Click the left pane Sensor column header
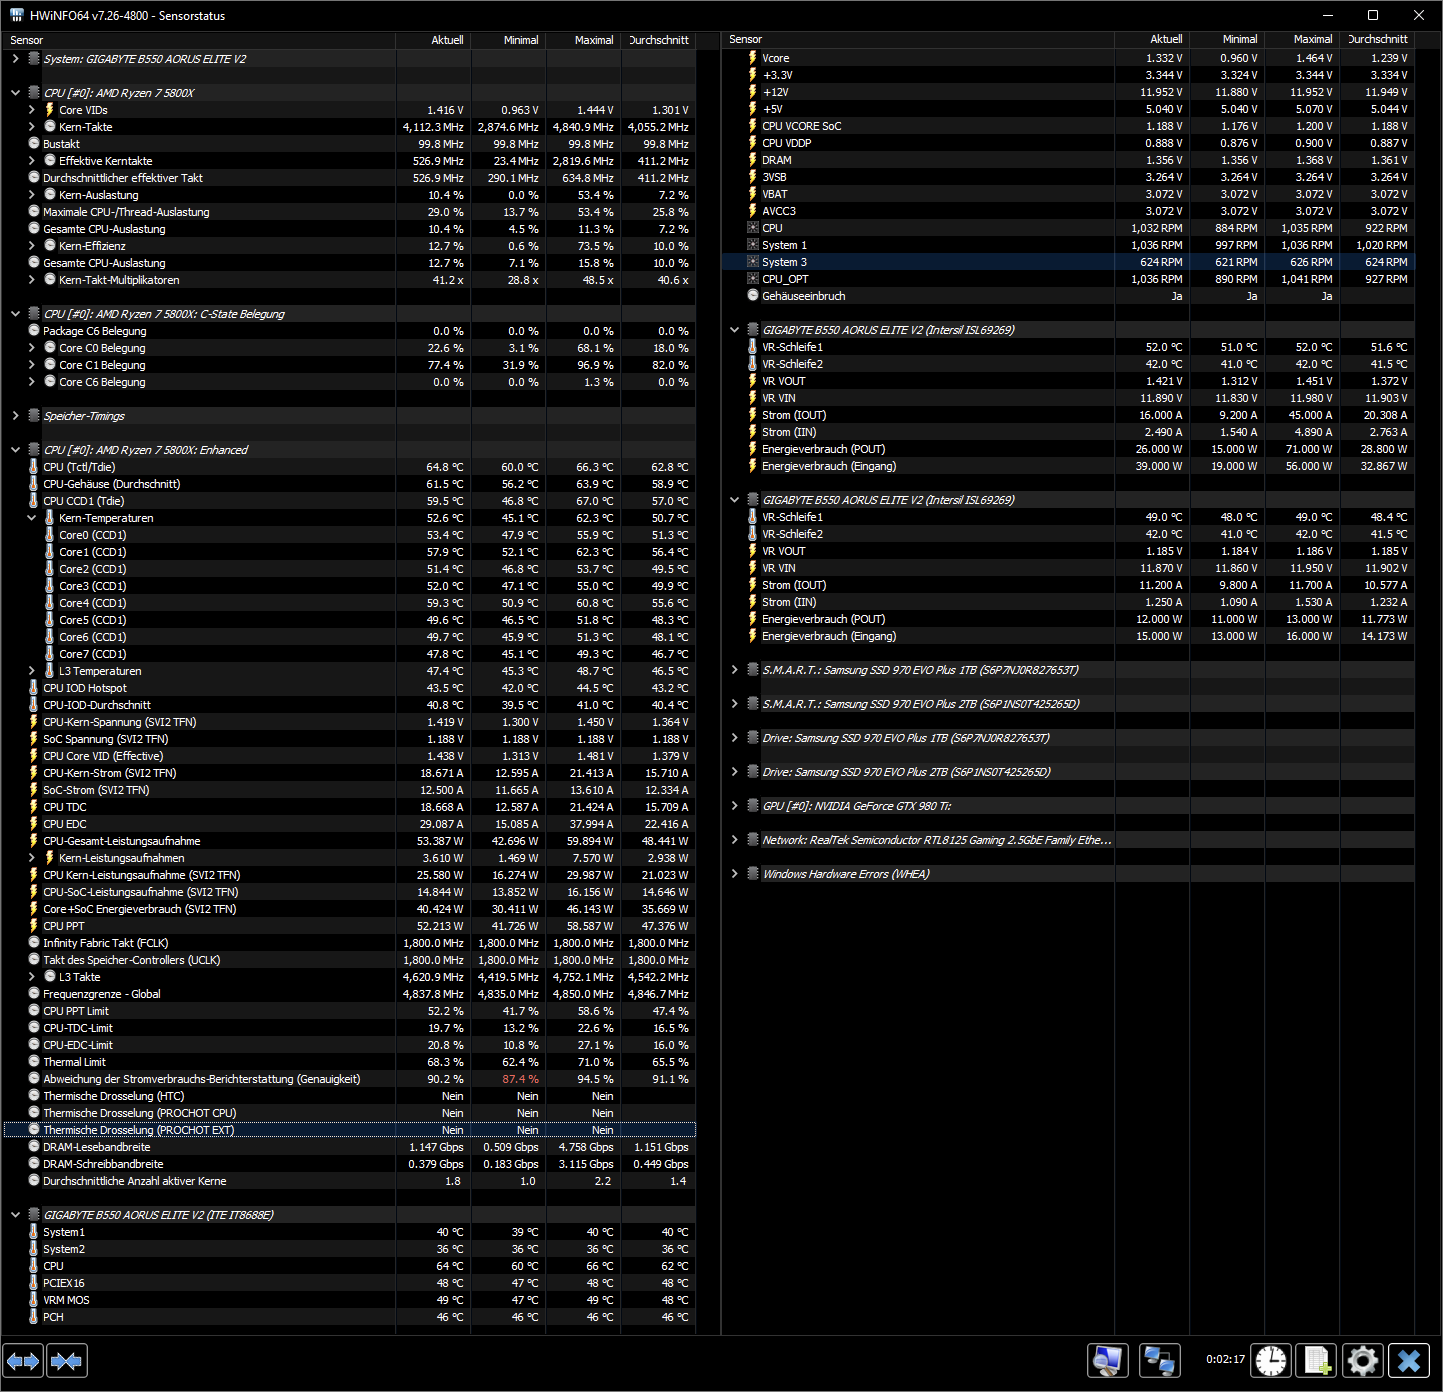The width and height of the screenshot is (1443, 1392). point(200,40)
